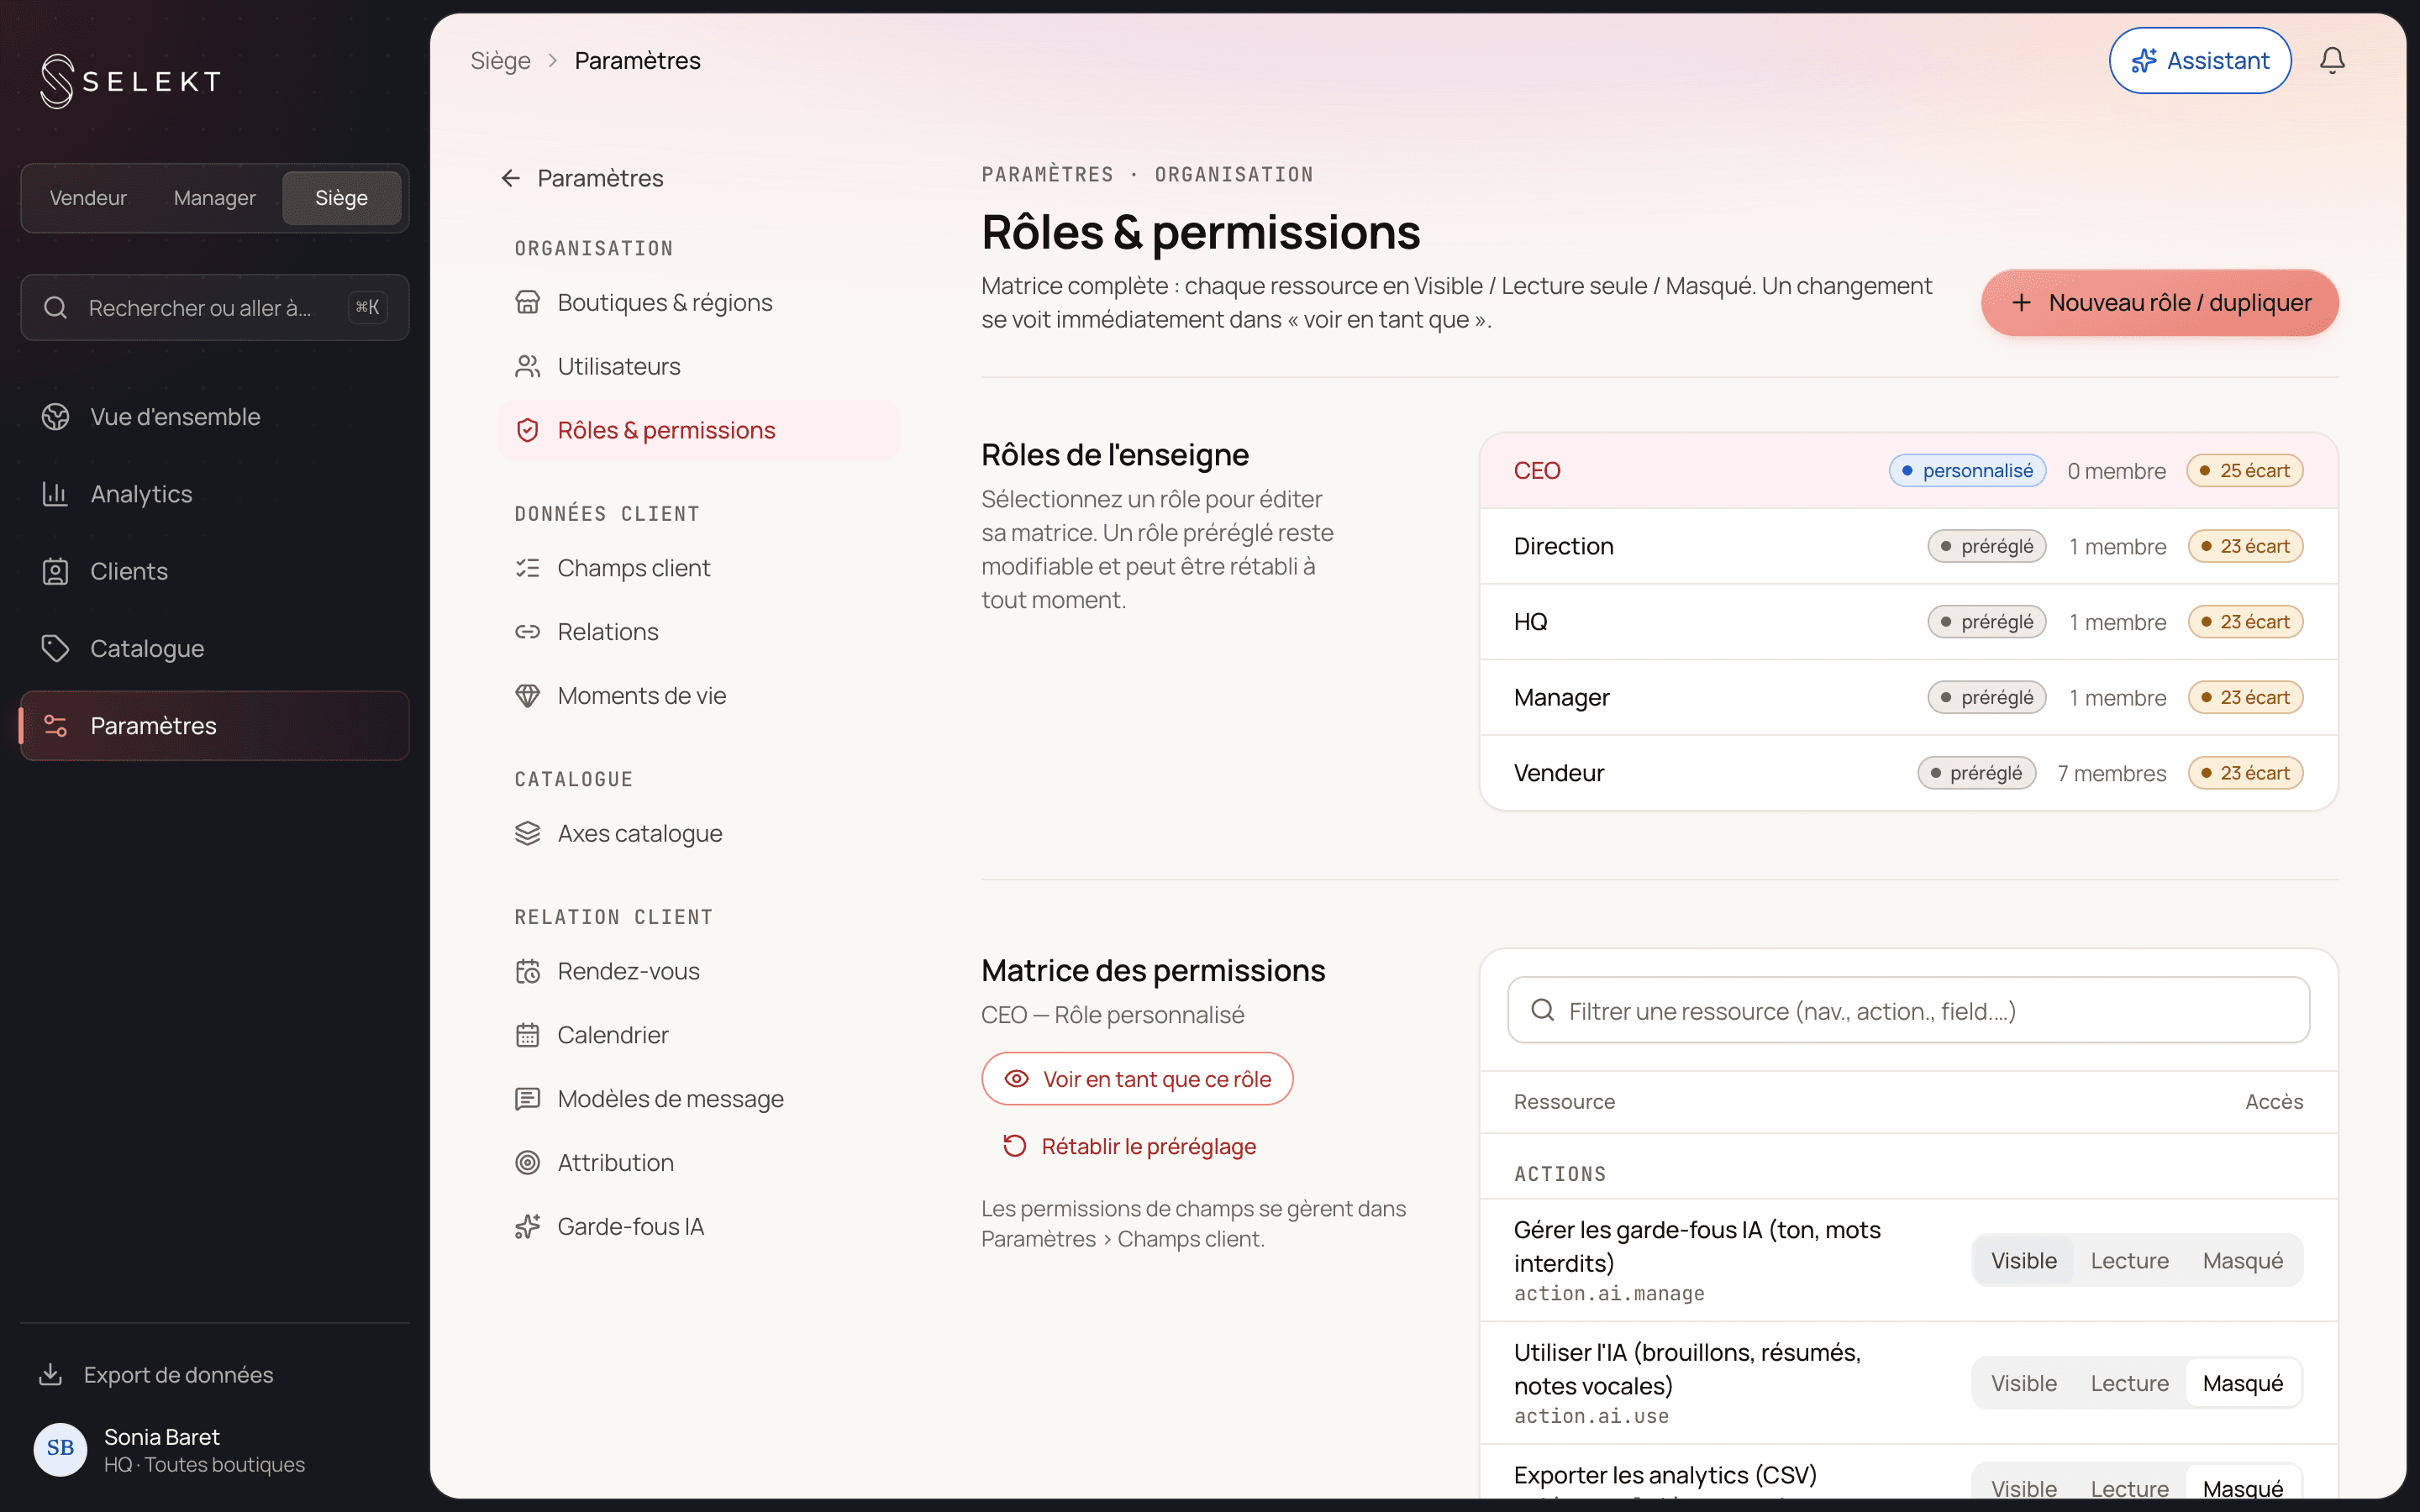This screenshot has width=2420, height=1512.
Task: Click Nouveau rôle / dupliquer button
Action: tap(2160, 302)
